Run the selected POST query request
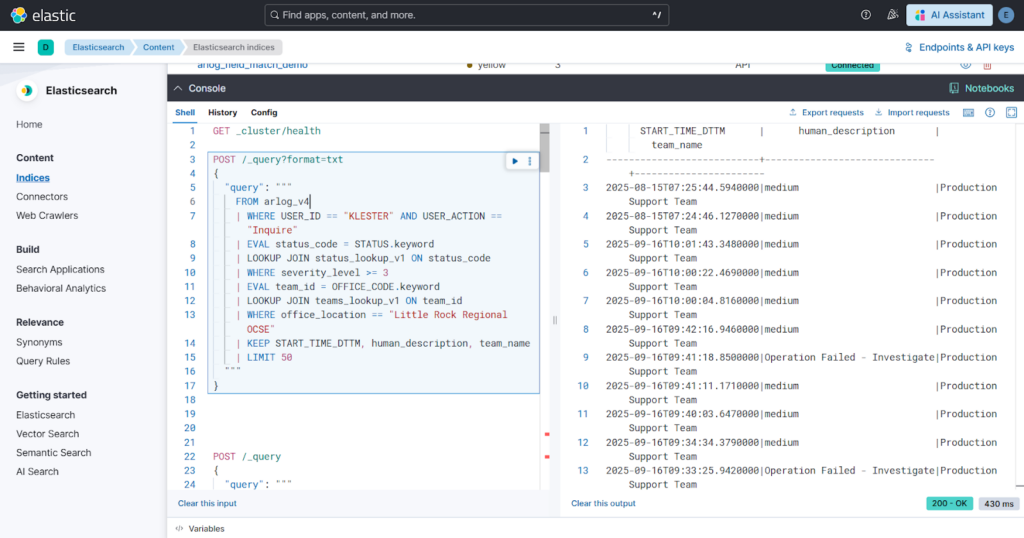Viewport: 1024px width, 538px height. pyautogui.click(x=515, y=161)
